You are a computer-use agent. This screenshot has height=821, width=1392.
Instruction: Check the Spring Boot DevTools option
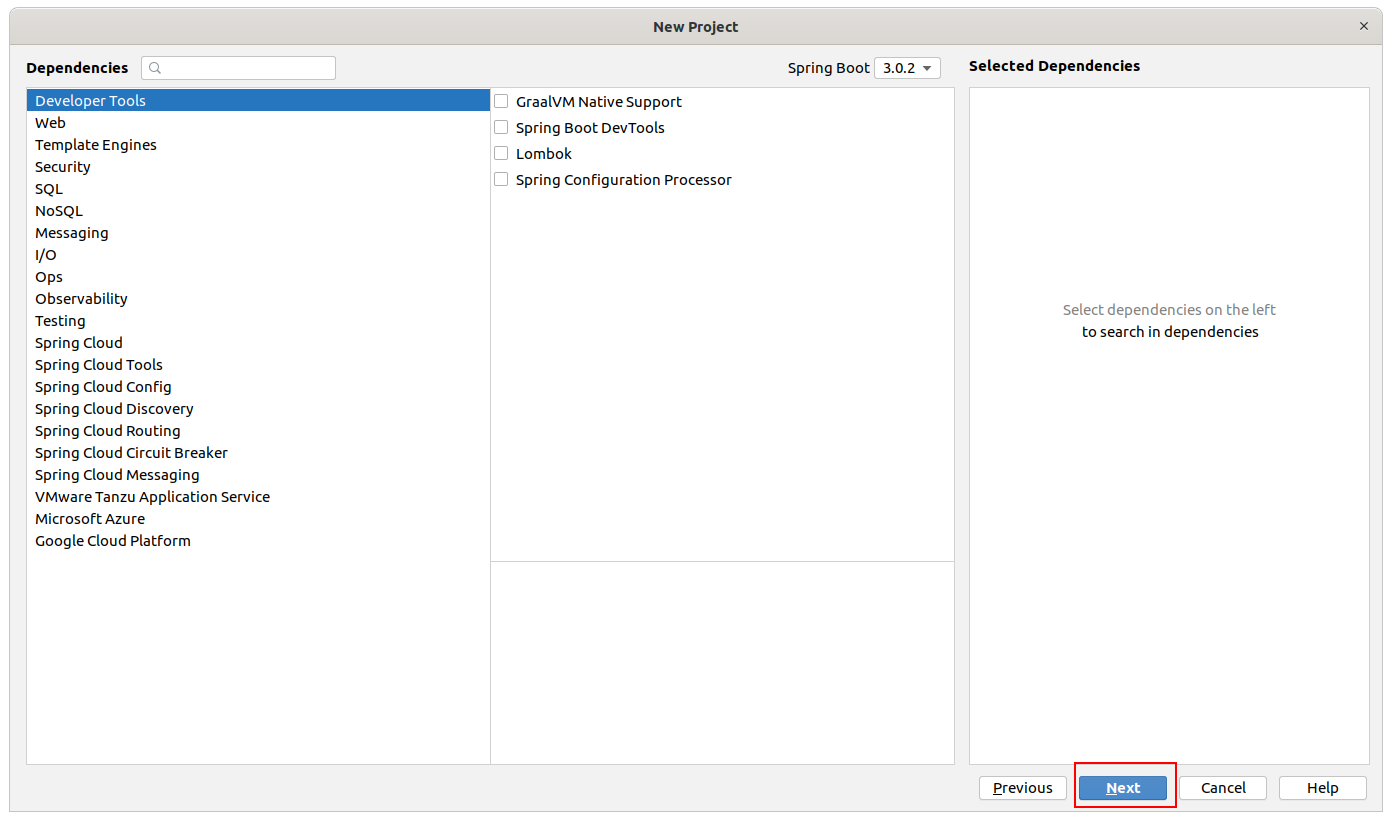tap(501, 128)
